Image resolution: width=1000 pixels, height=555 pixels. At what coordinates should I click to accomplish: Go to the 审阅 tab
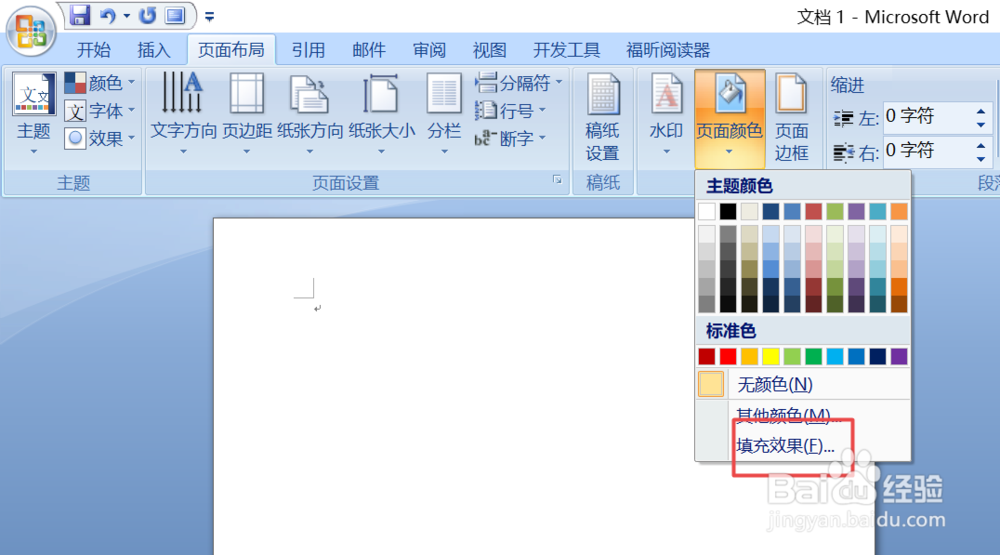tap(429, 50)
